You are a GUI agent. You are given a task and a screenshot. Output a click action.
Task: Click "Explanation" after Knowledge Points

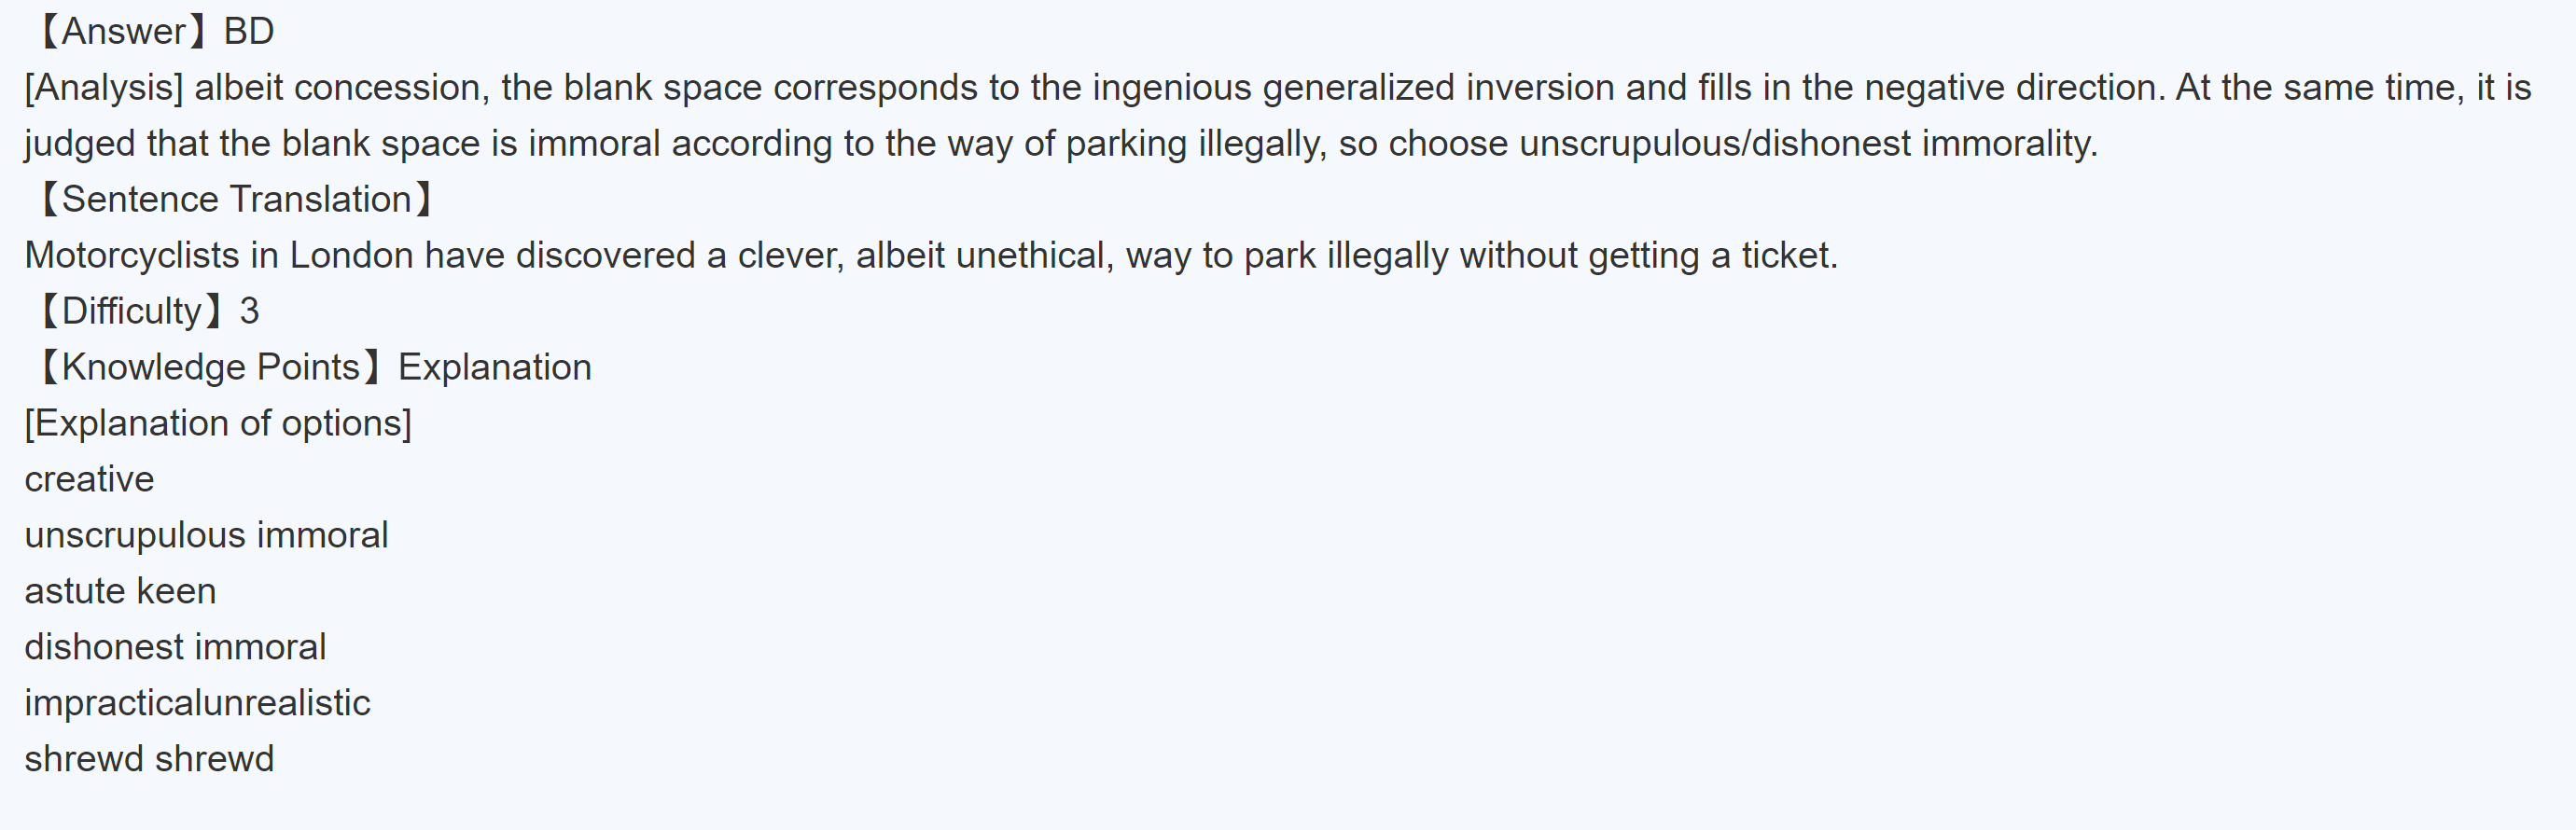click(495, 368)
